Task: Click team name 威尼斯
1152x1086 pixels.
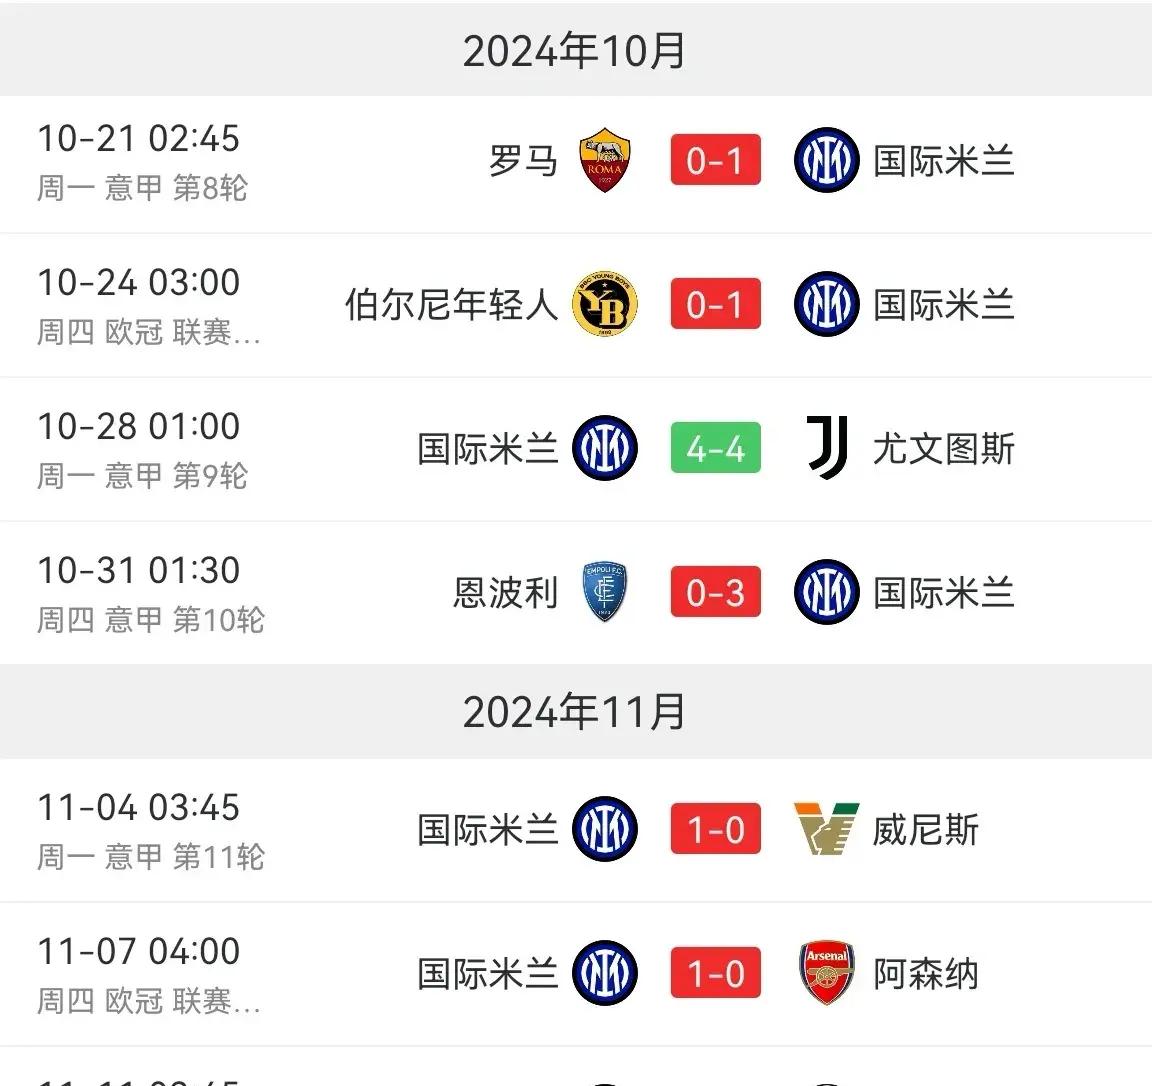Action: (x=925, y=829)
